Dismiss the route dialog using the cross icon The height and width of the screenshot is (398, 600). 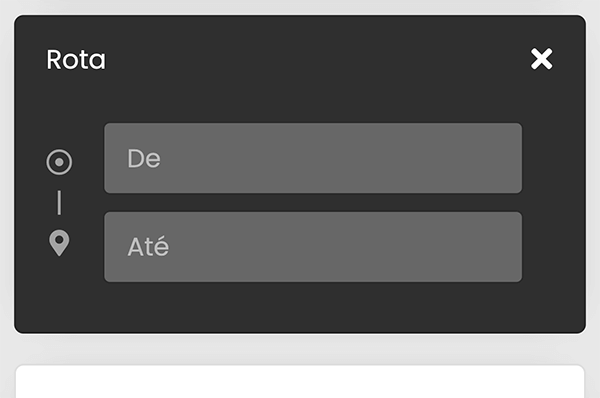(541, 59)
